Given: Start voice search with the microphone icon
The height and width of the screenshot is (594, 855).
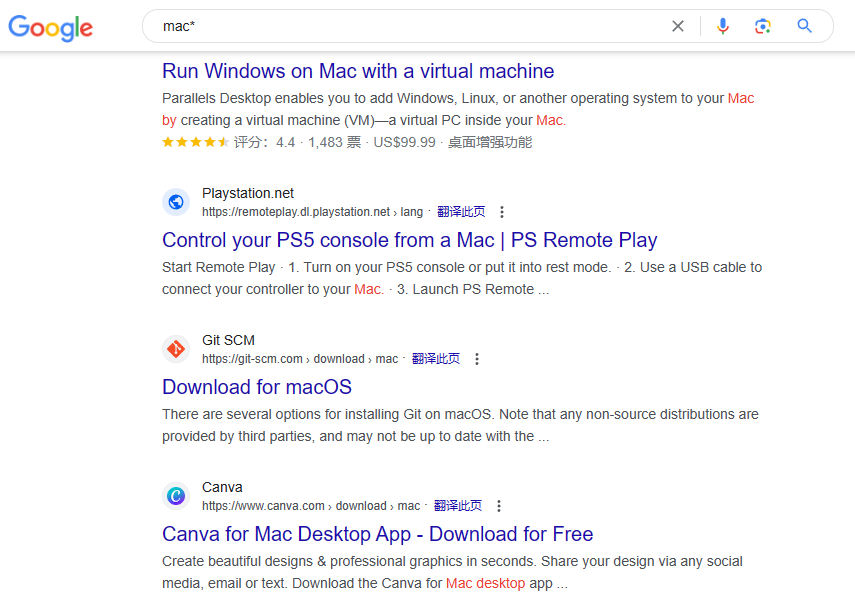Looking at the screenshot, I should pyautogui.click(x=722, y=26).
